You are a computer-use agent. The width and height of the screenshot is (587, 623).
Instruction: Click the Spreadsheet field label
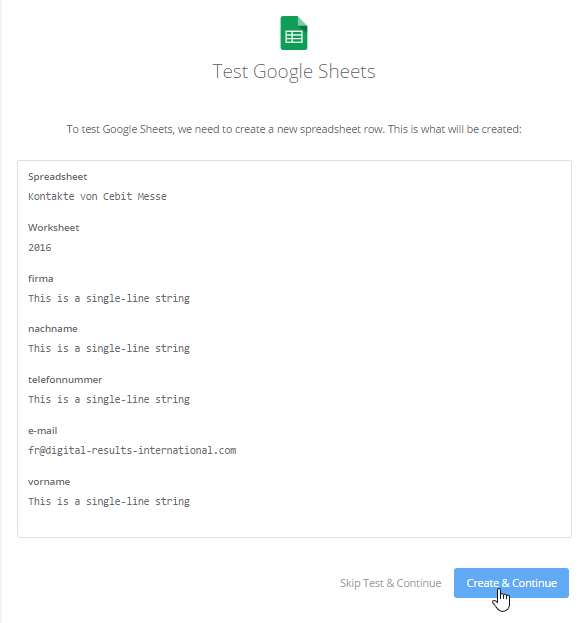pos(58,176)
